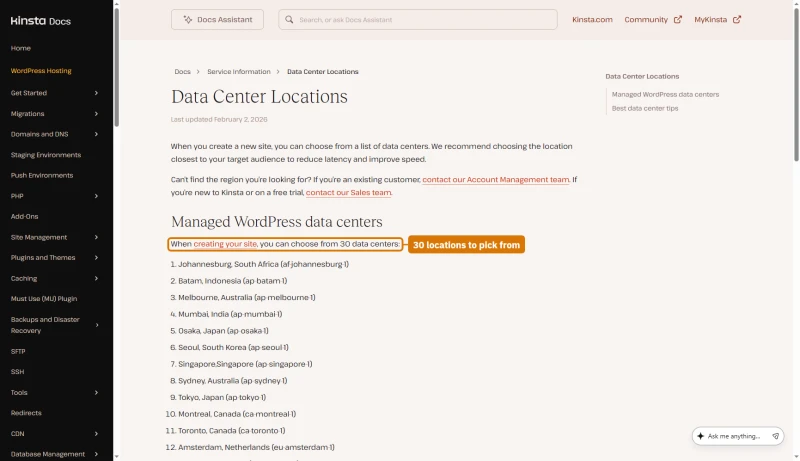Focus the search or ask Docs Assistant field
The image size is (800, 461).
[418, 19]
